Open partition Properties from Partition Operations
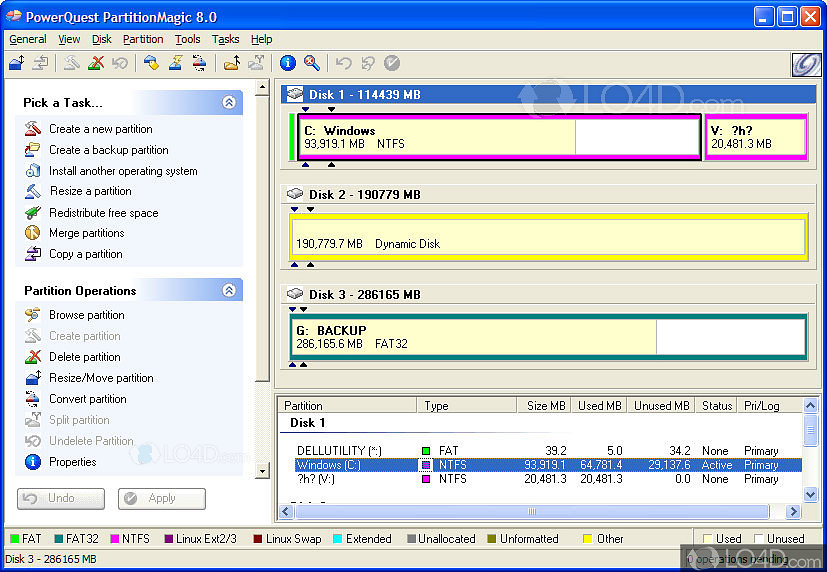Viewport: 827px width, 572px height. click(73, 462)
